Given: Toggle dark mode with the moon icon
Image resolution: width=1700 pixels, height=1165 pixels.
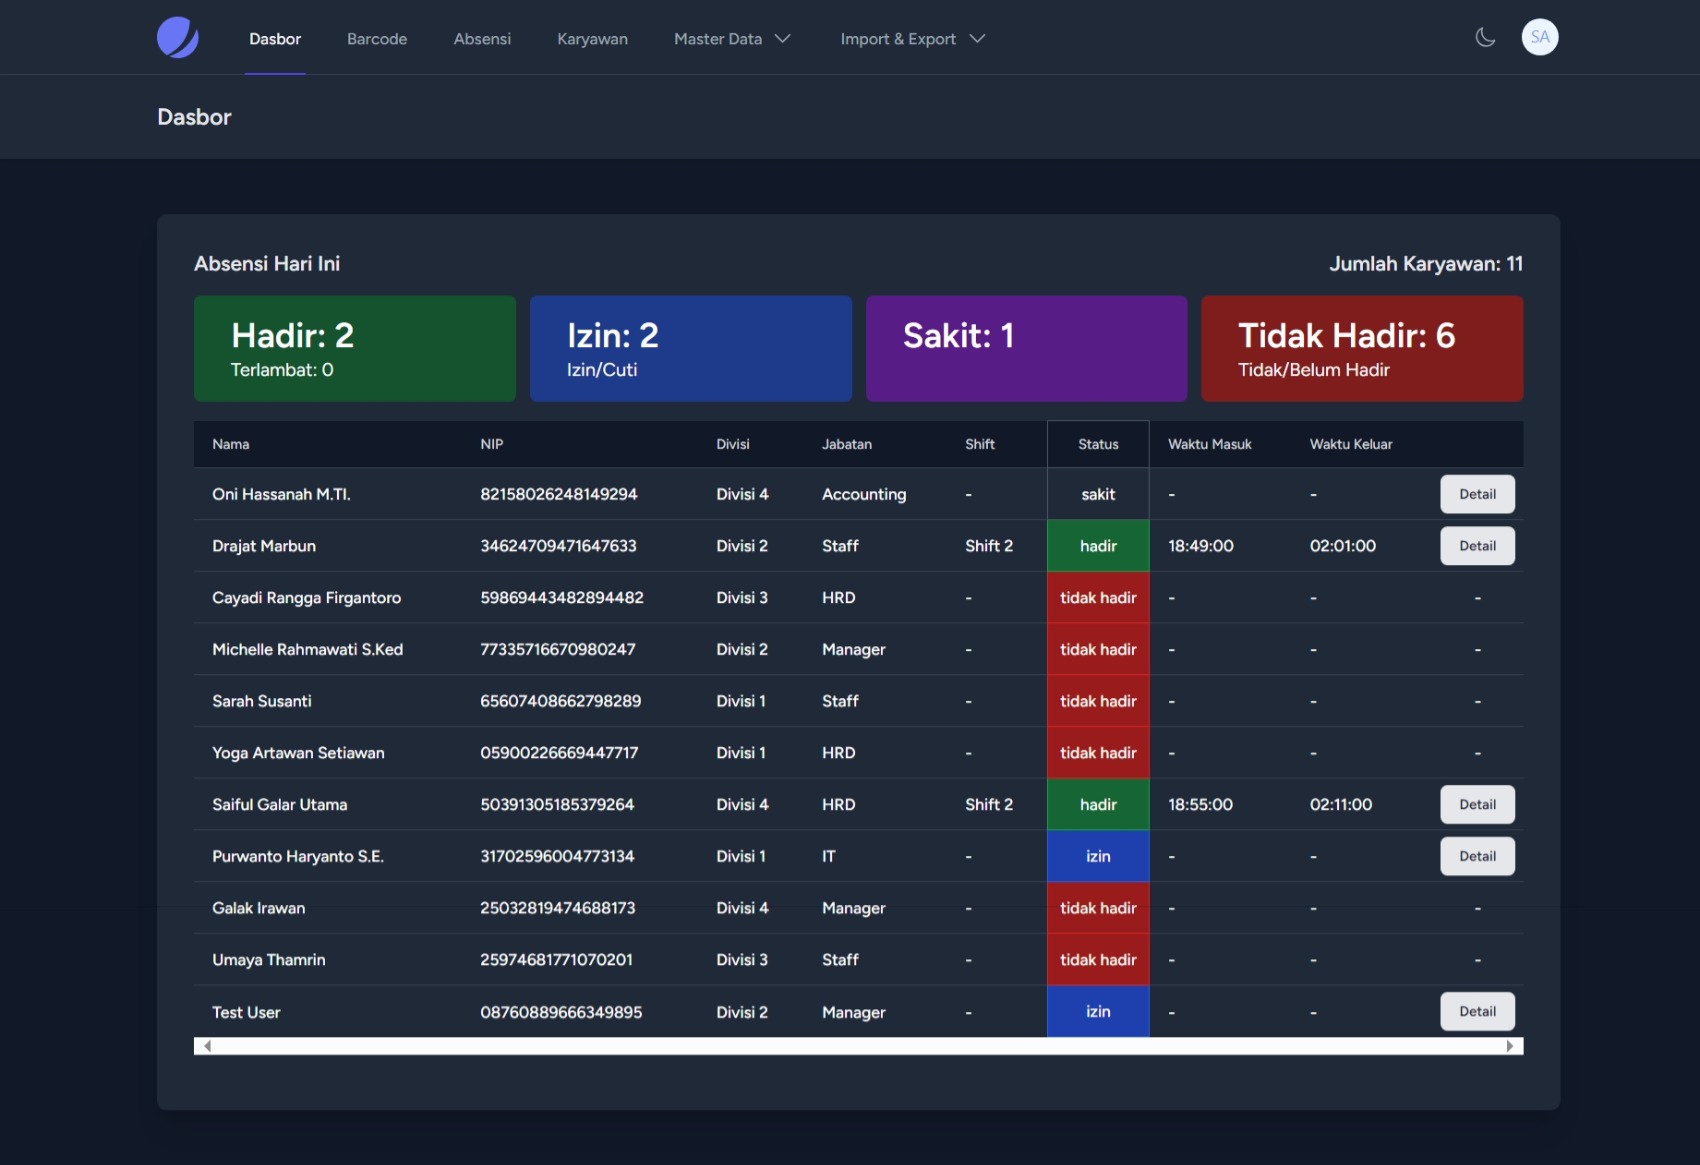Looking at the screenshot, I should pyautogui.click(x=1485, y=38).
